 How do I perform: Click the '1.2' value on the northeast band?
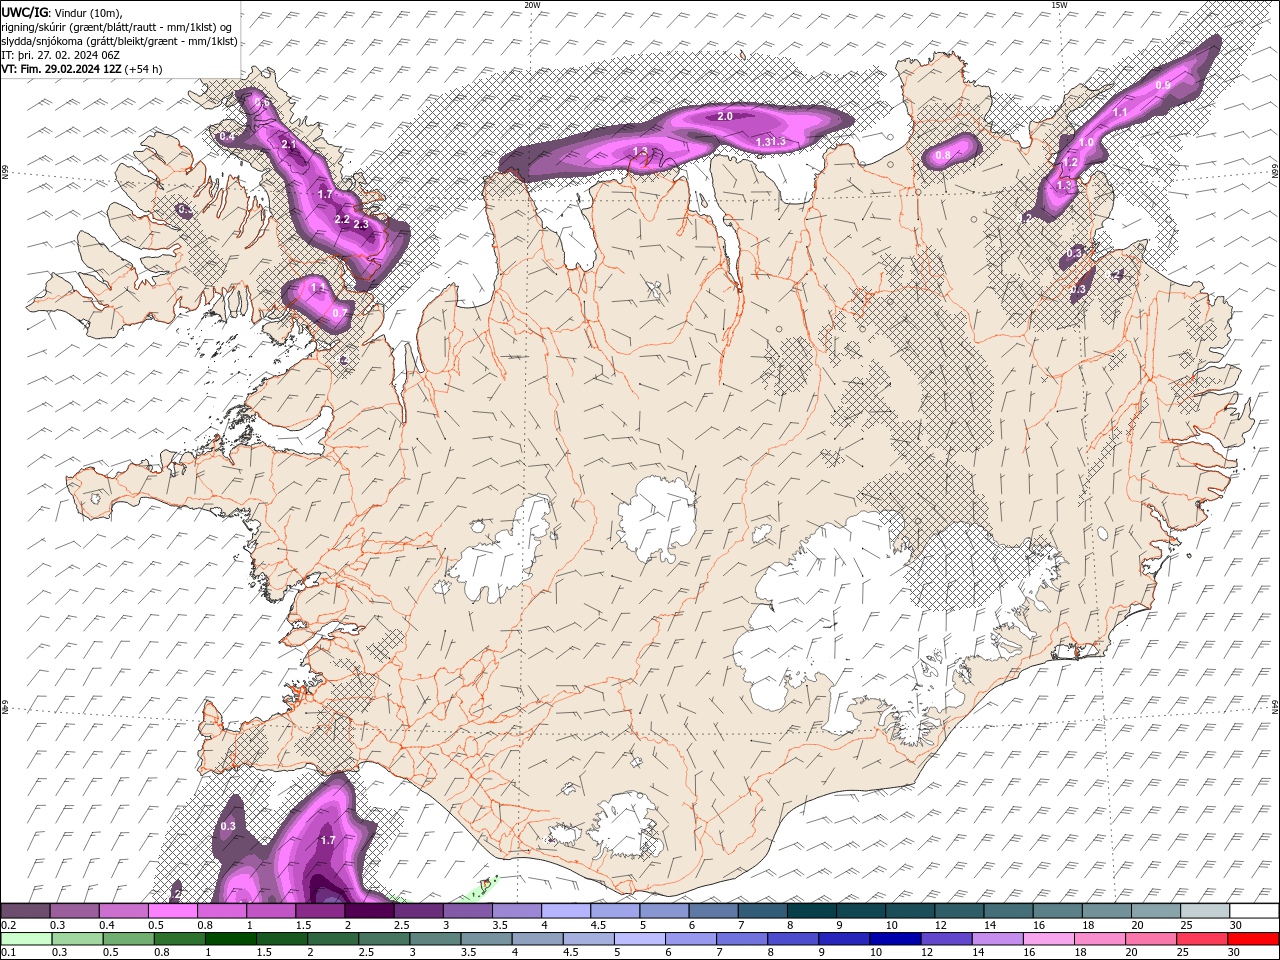pyautogui.click(x=1070, y=162)
